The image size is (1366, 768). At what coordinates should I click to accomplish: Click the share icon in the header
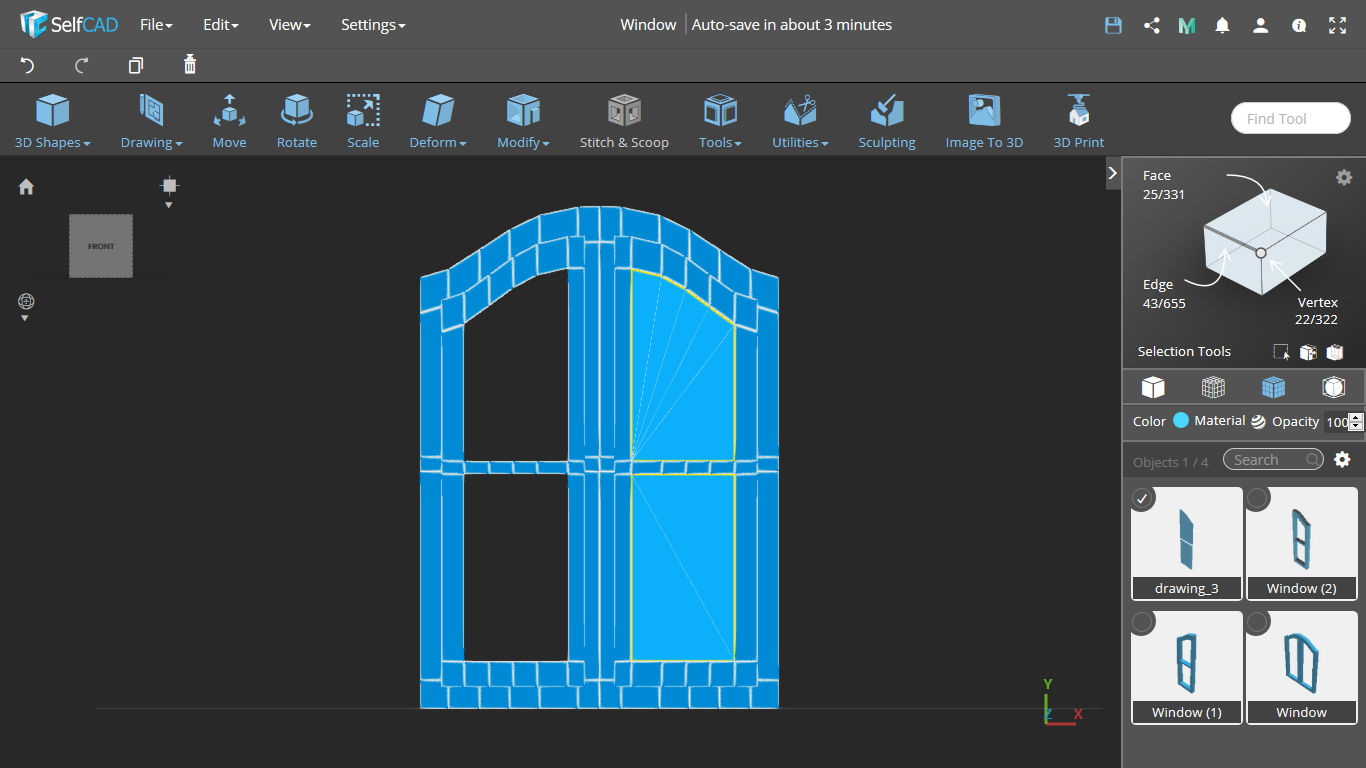[1151, 26]
